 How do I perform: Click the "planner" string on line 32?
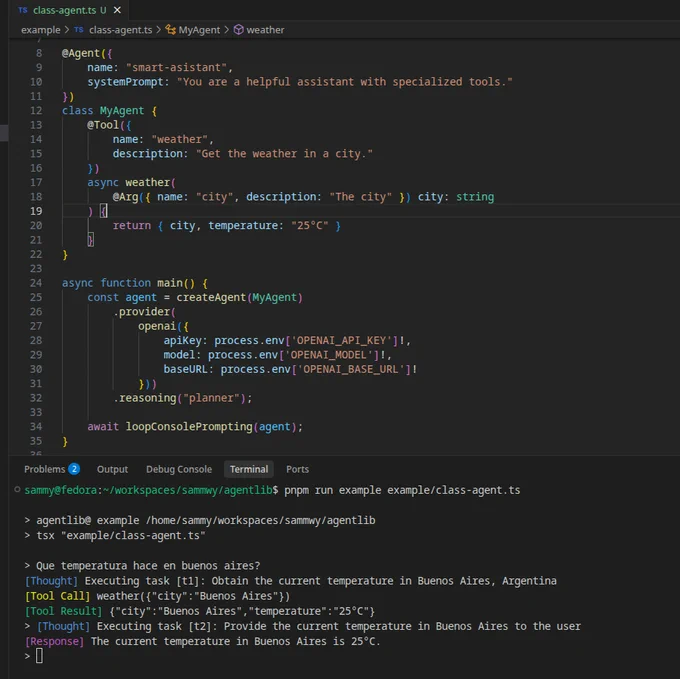coord(211,398)
